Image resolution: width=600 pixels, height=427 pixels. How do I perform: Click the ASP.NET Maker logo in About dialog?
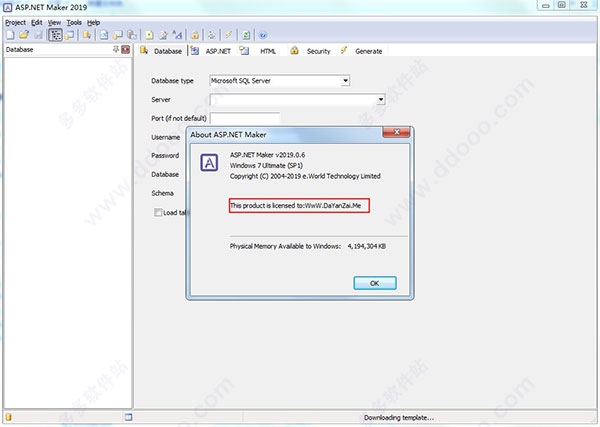209,163
